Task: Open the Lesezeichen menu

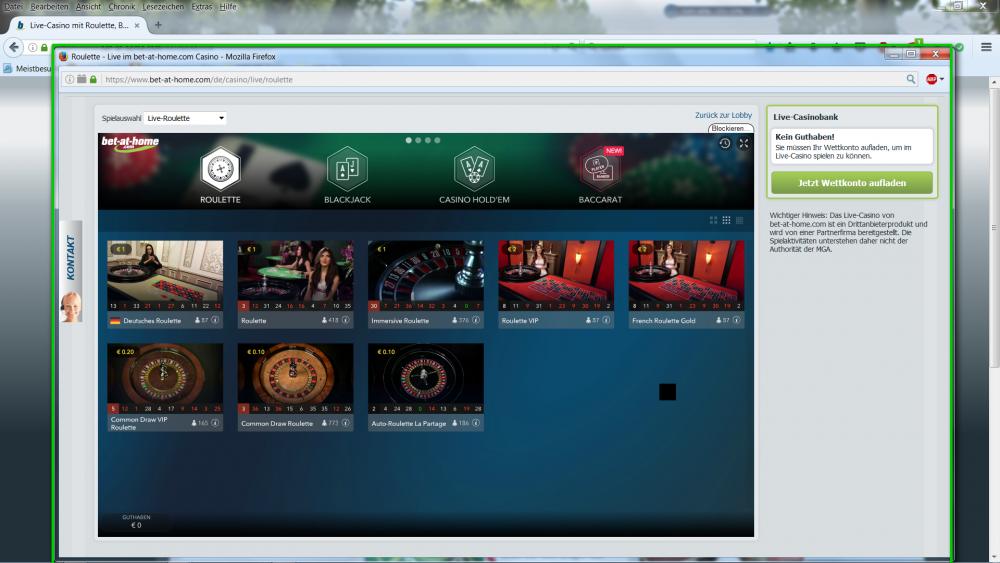Action: coord(163,6)
